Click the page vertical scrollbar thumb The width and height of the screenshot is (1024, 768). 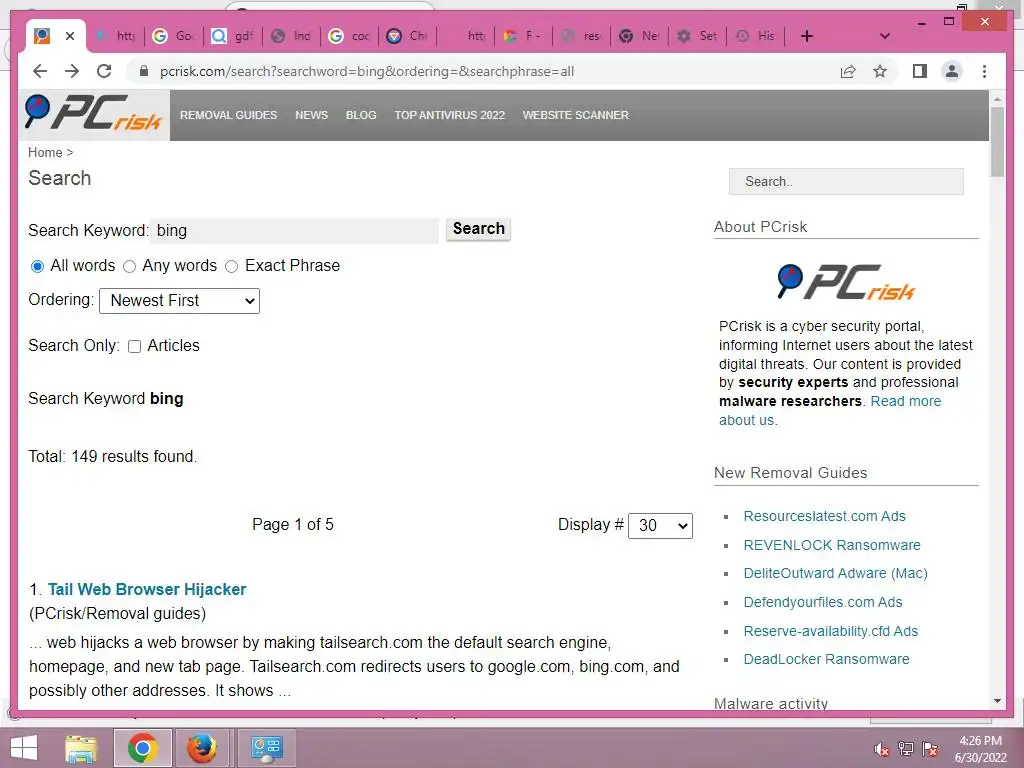[997, 141]
